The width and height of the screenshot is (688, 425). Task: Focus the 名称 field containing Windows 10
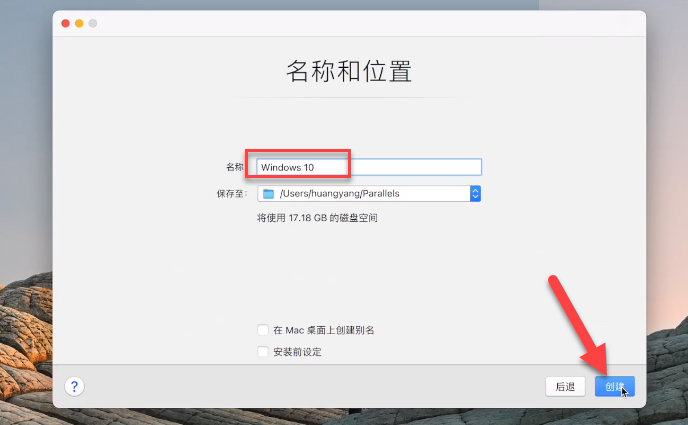pyautogui.click(x=369, y=167)
